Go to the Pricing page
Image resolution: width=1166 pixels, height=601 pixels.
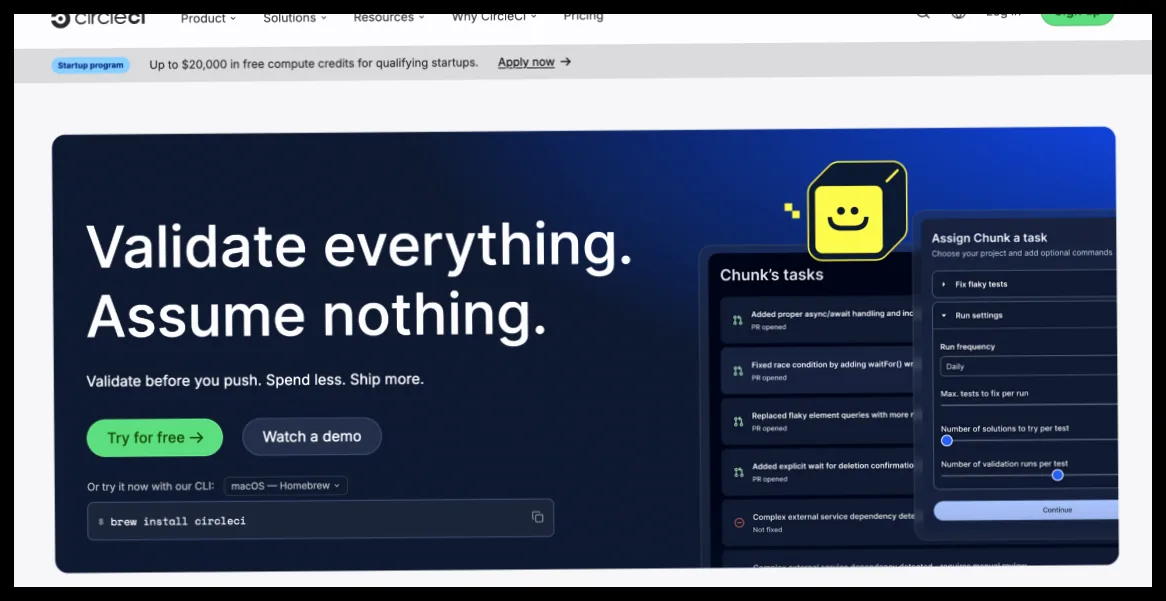(583, 17)
